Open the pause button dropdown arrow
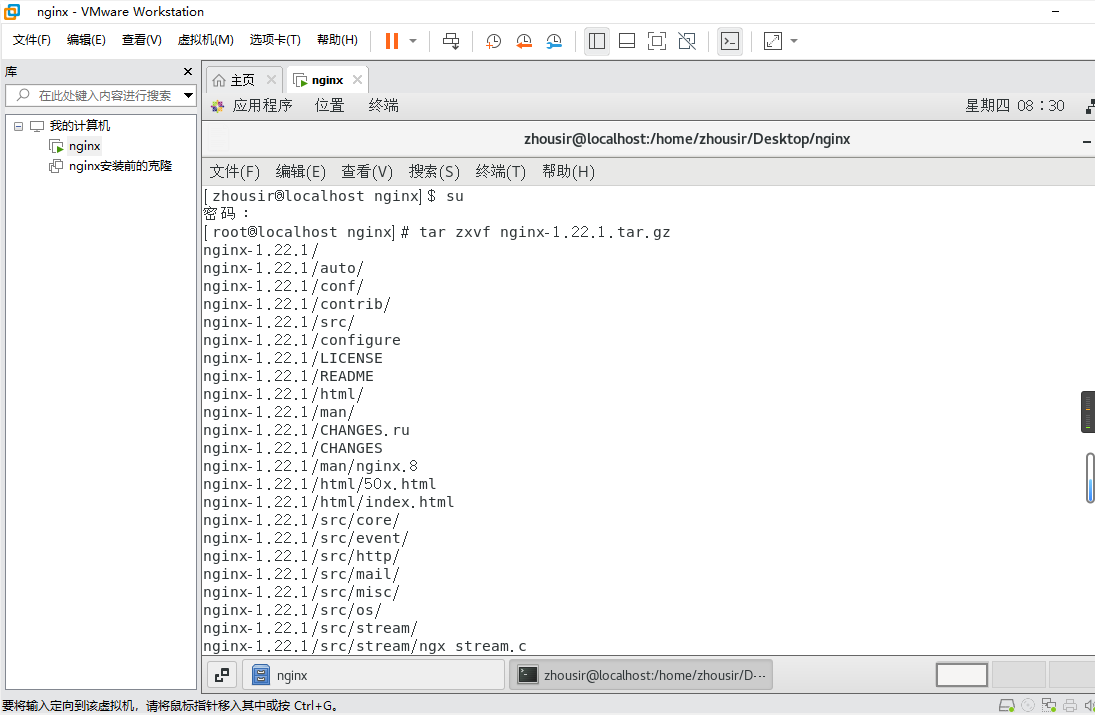 pyautogui.click(x=413, y=41)
